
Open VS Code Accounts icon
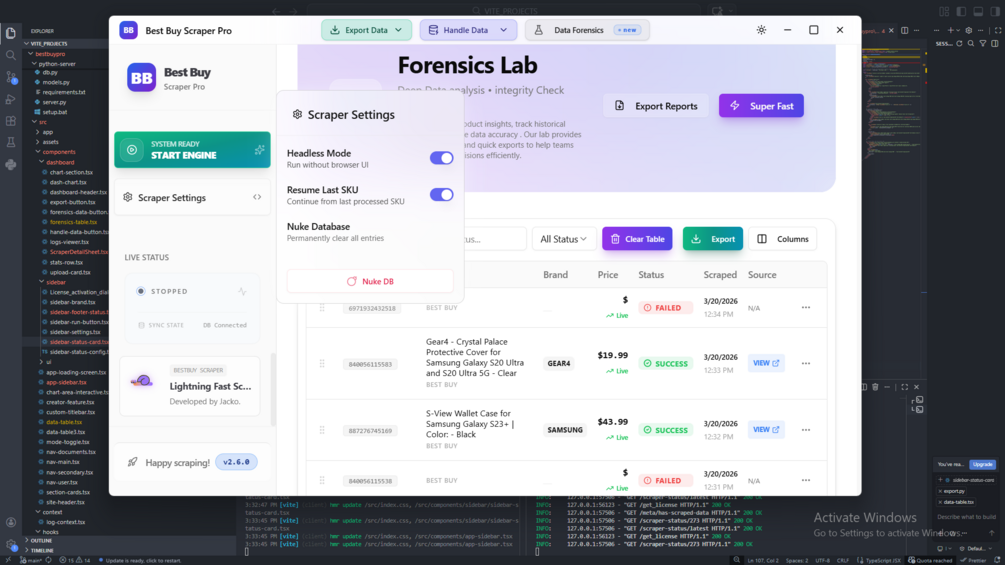pos(11,522)
